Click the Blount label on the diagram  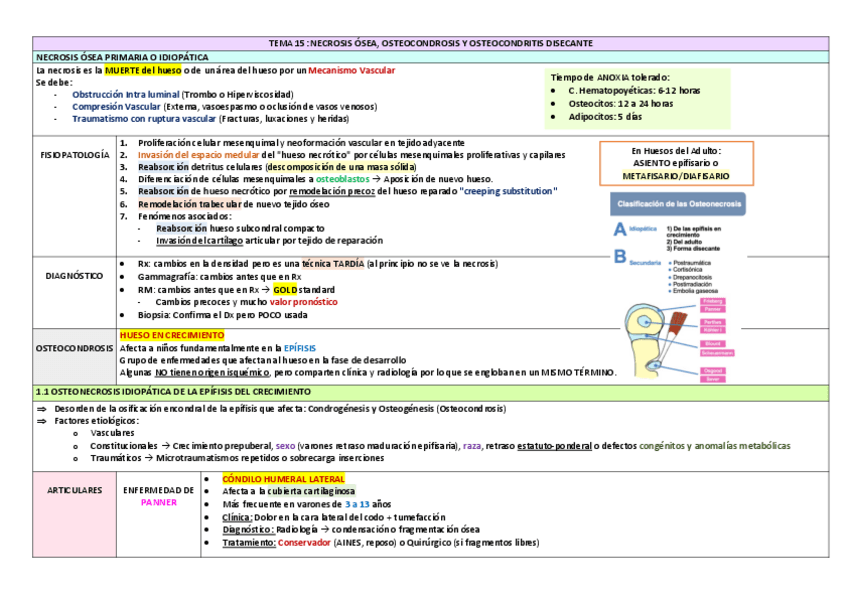[713, 344]
